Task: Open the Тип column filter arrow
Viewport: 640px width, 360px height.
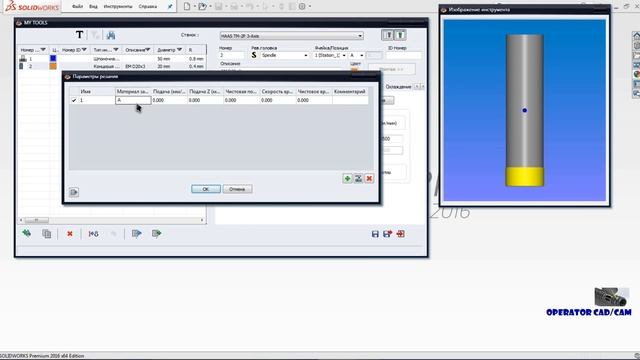Action: [116, 50]
